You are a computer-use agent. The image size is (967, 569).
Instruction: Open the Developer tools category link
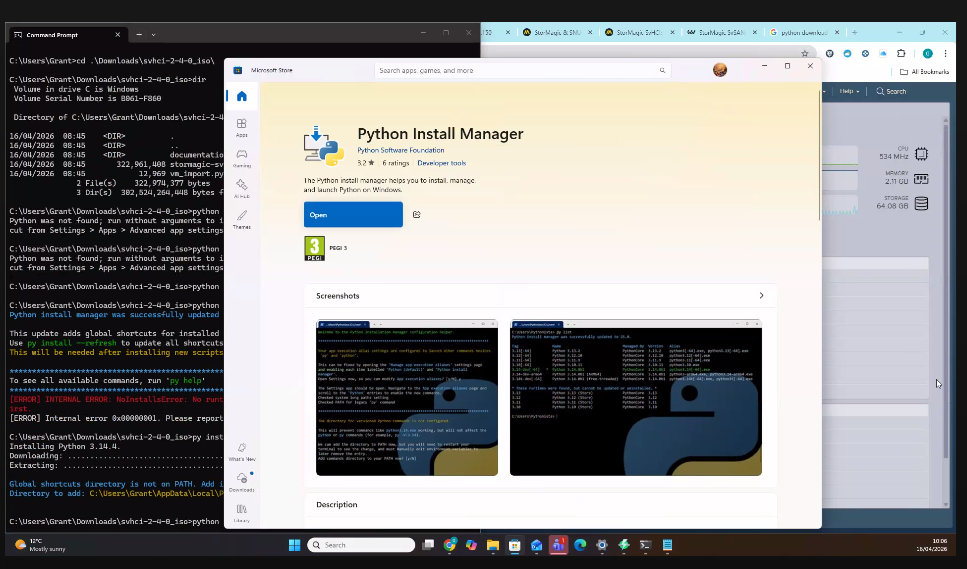442,163
